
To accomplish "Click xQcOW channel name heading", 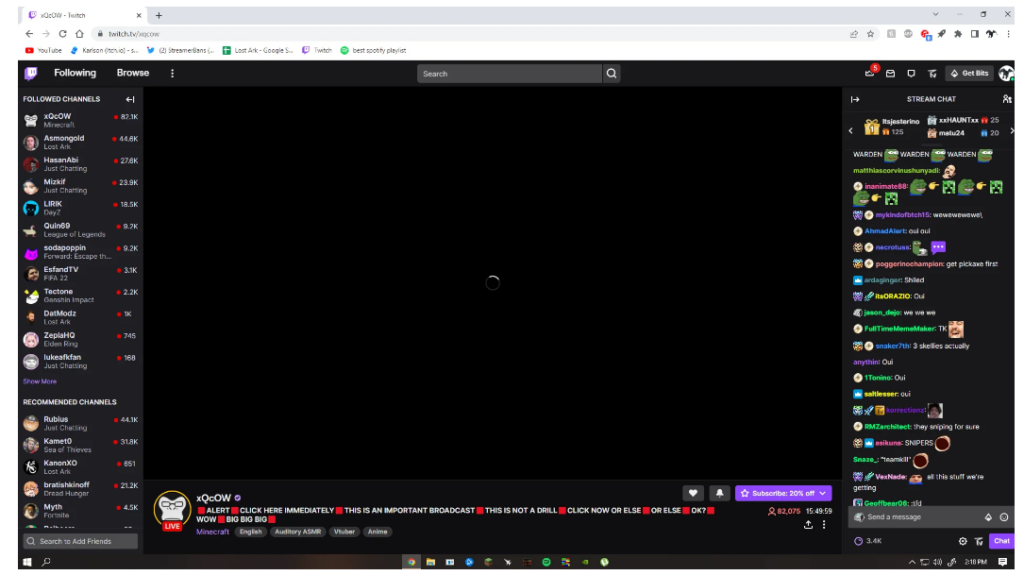I will (214, 498).
